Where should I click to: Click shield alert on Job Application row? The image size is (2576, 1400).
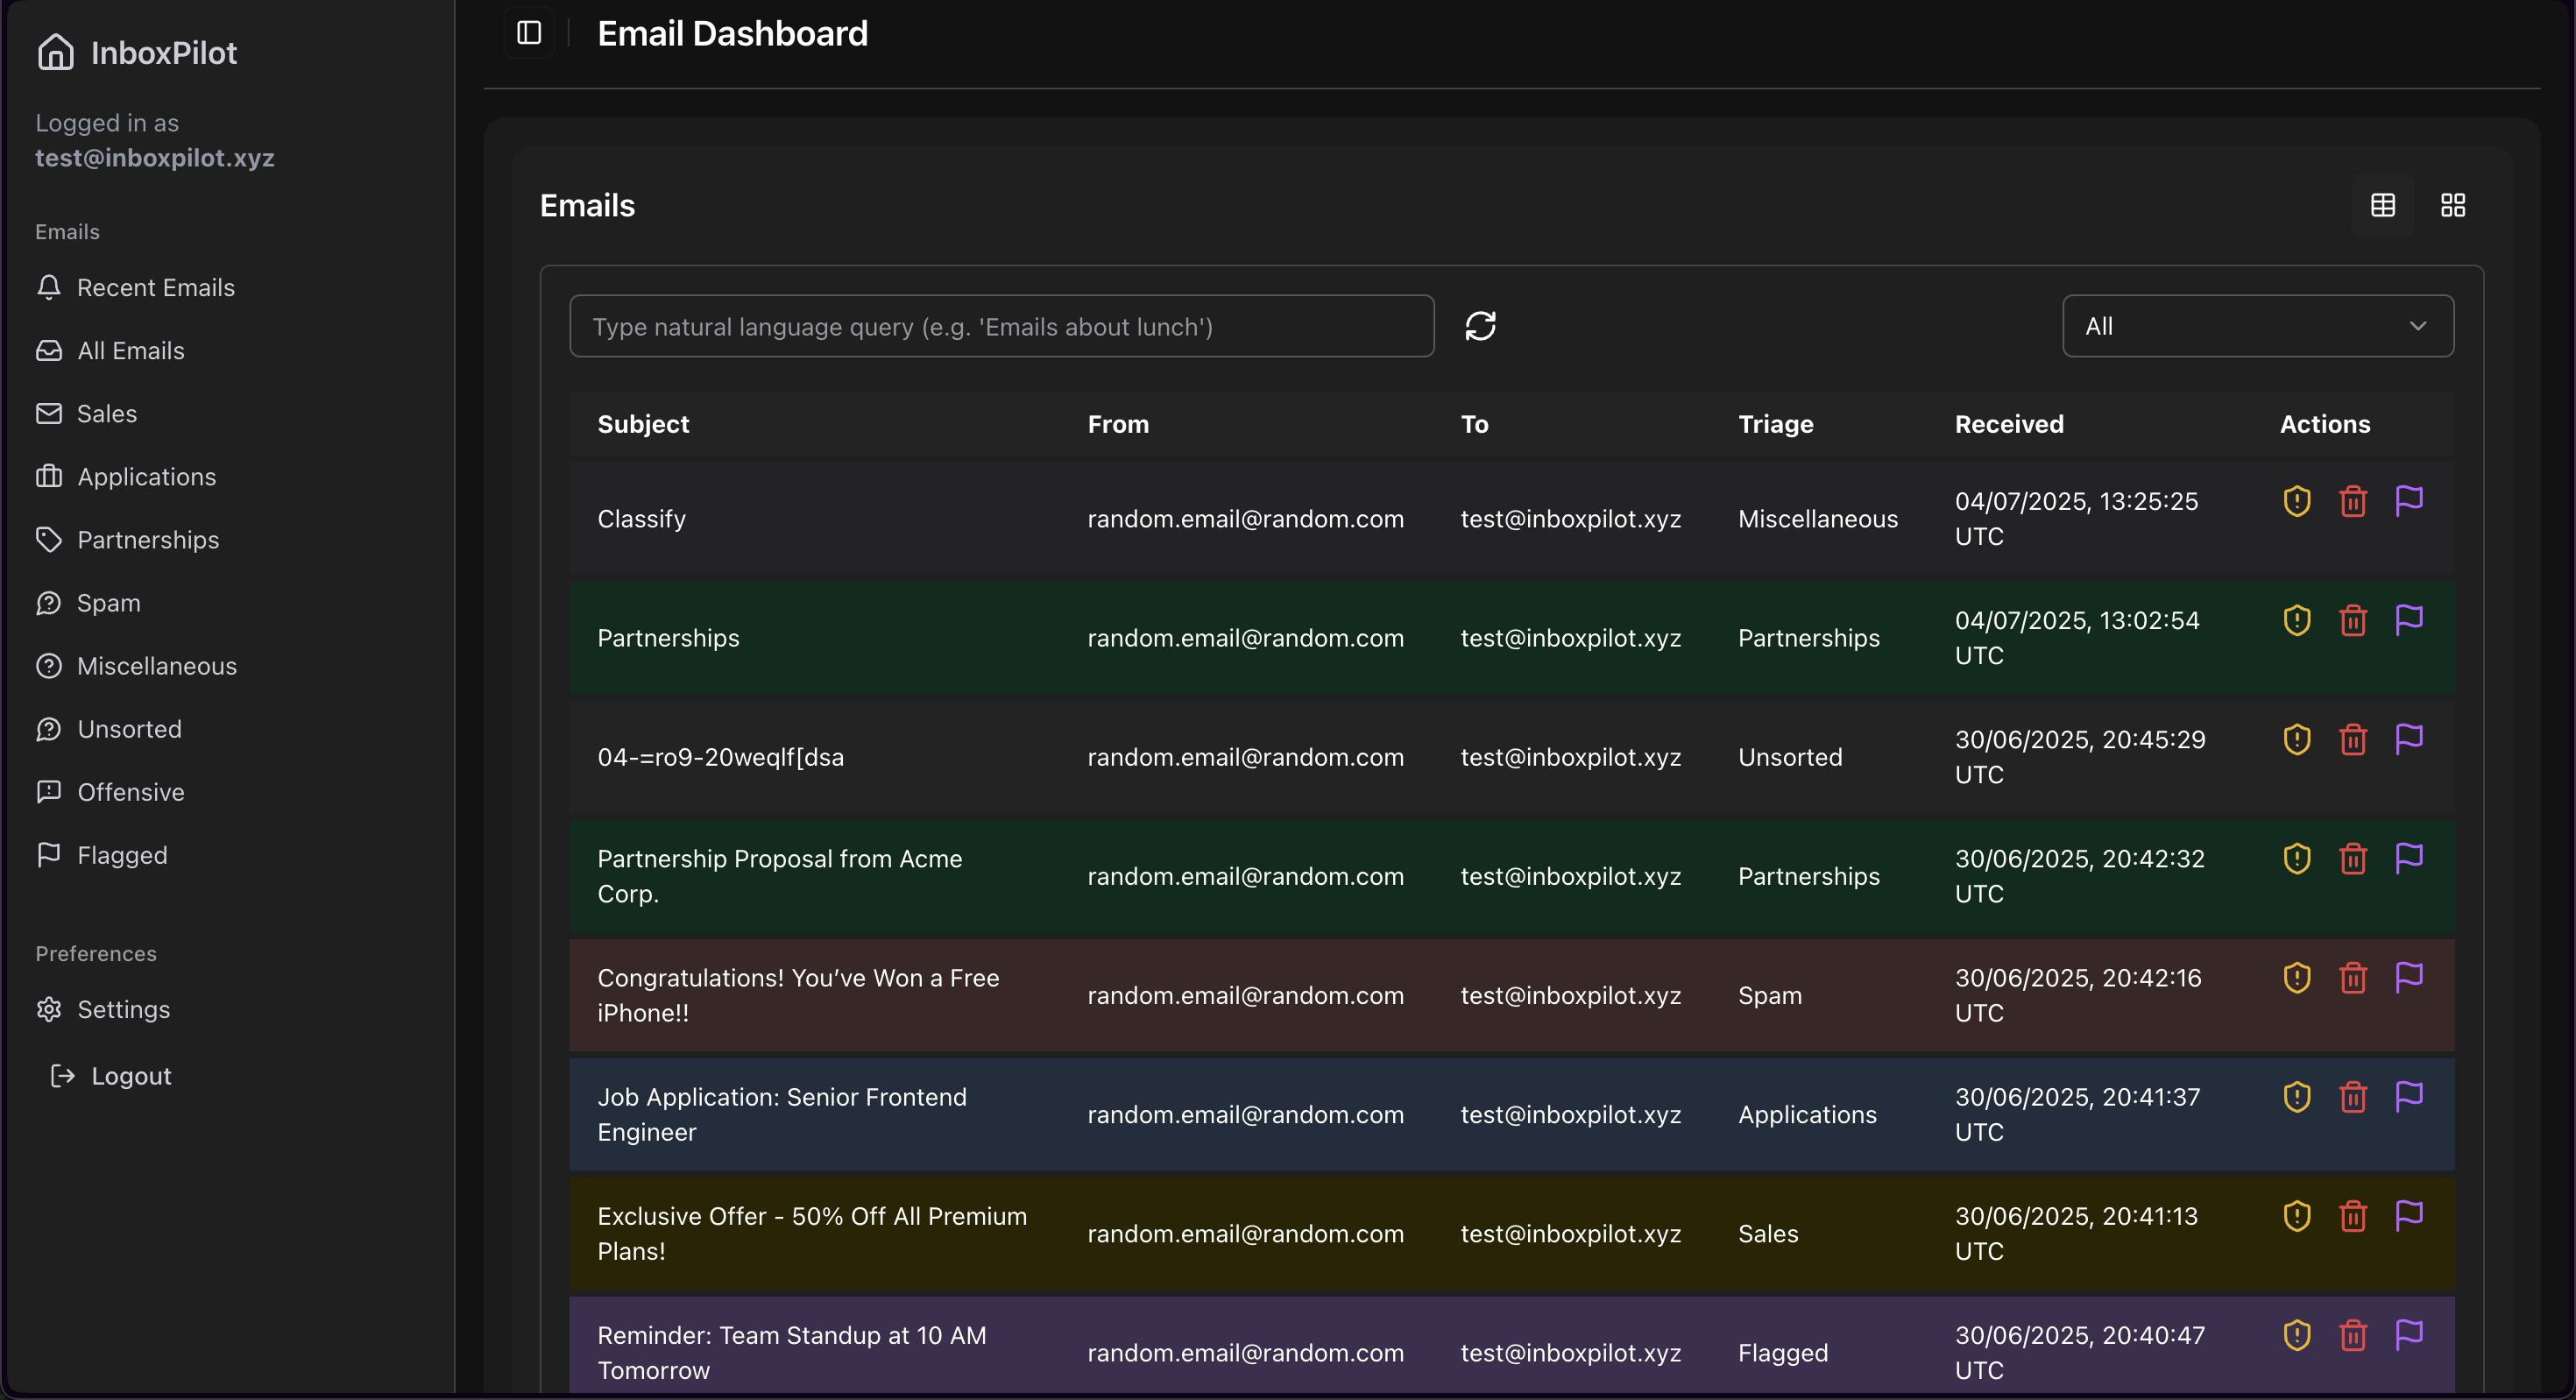(x=2297, y=1096)
